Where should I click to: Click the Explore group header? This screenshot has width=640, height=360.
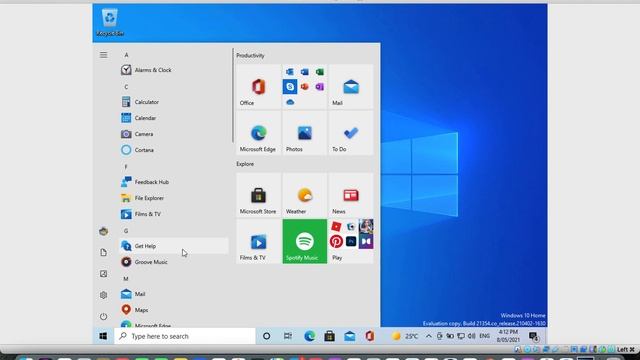[245, 164]
